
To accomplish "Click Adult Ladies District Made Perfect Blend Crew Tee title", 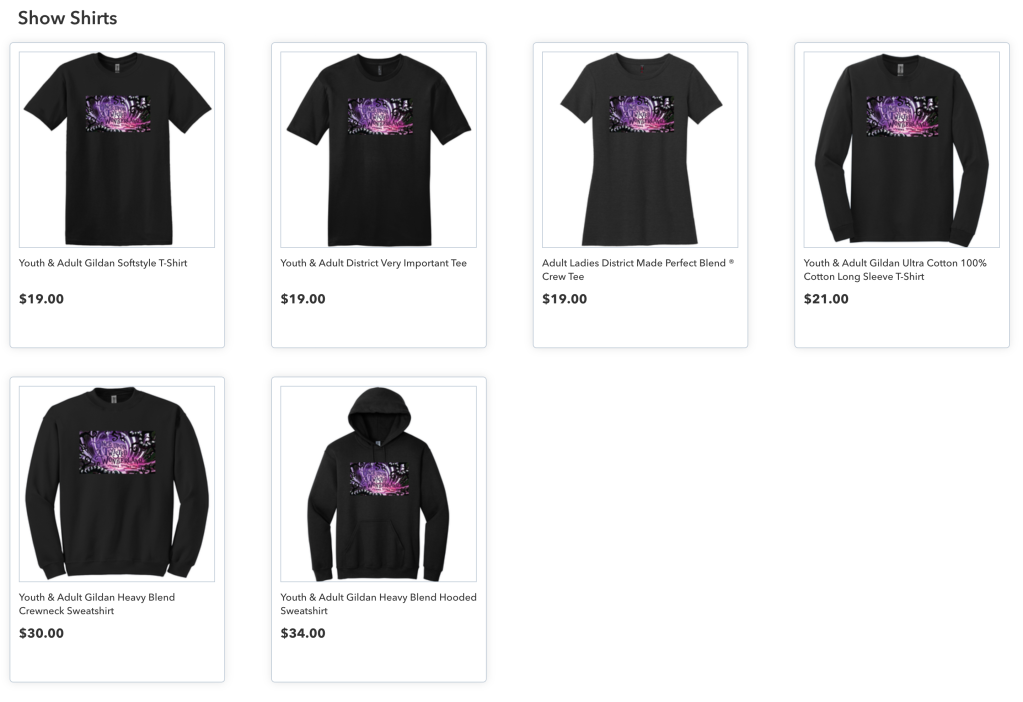I will 638,269.
